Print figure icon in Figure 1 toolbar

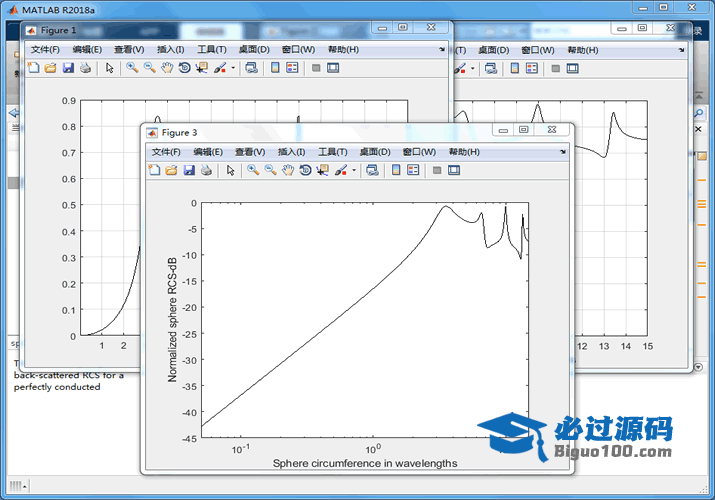pos(85,68)
